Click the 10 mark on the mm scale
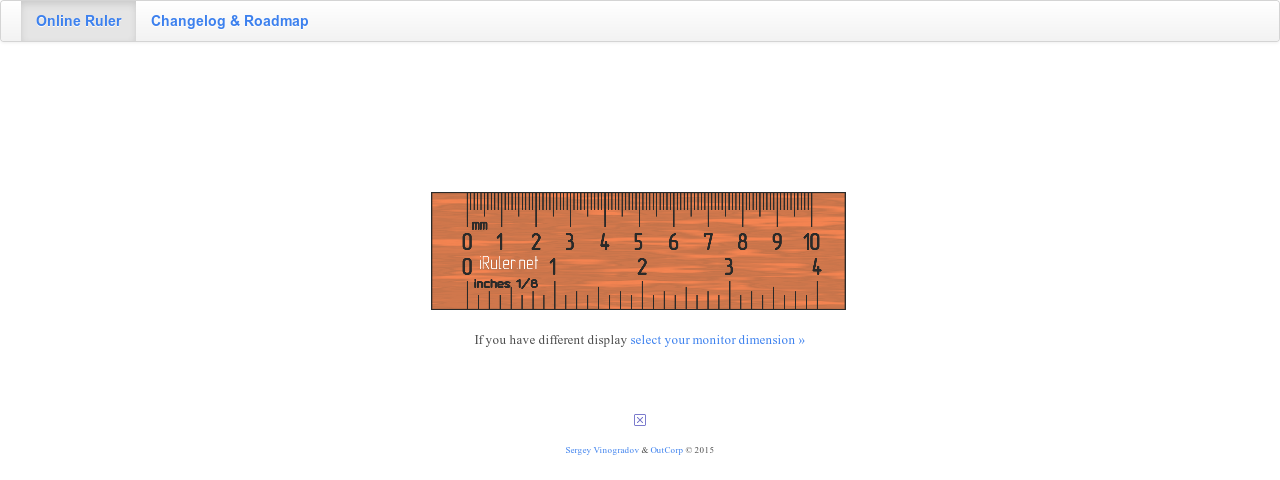Screen dimensions: 1280x480 click(811, 242)
